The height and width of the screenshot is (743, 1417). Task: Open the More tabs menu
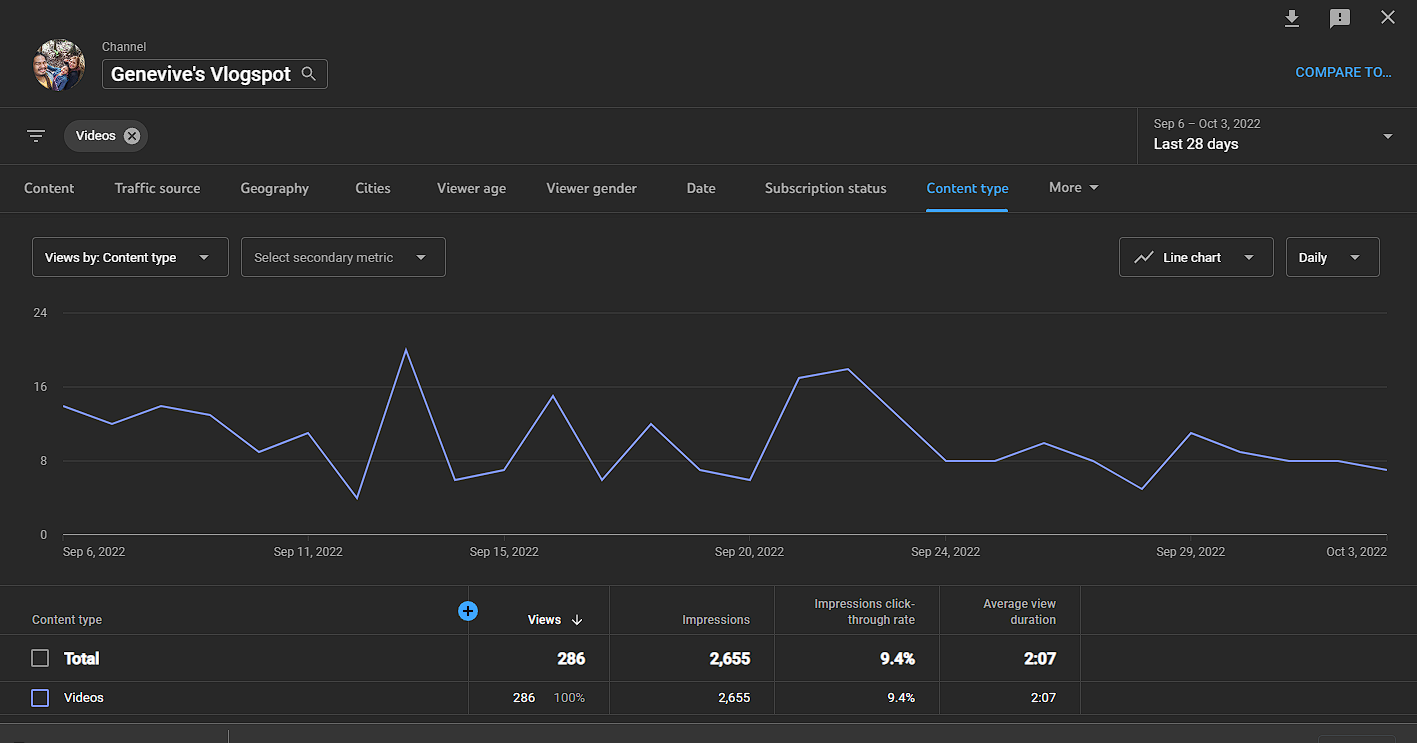(1073, 187)
